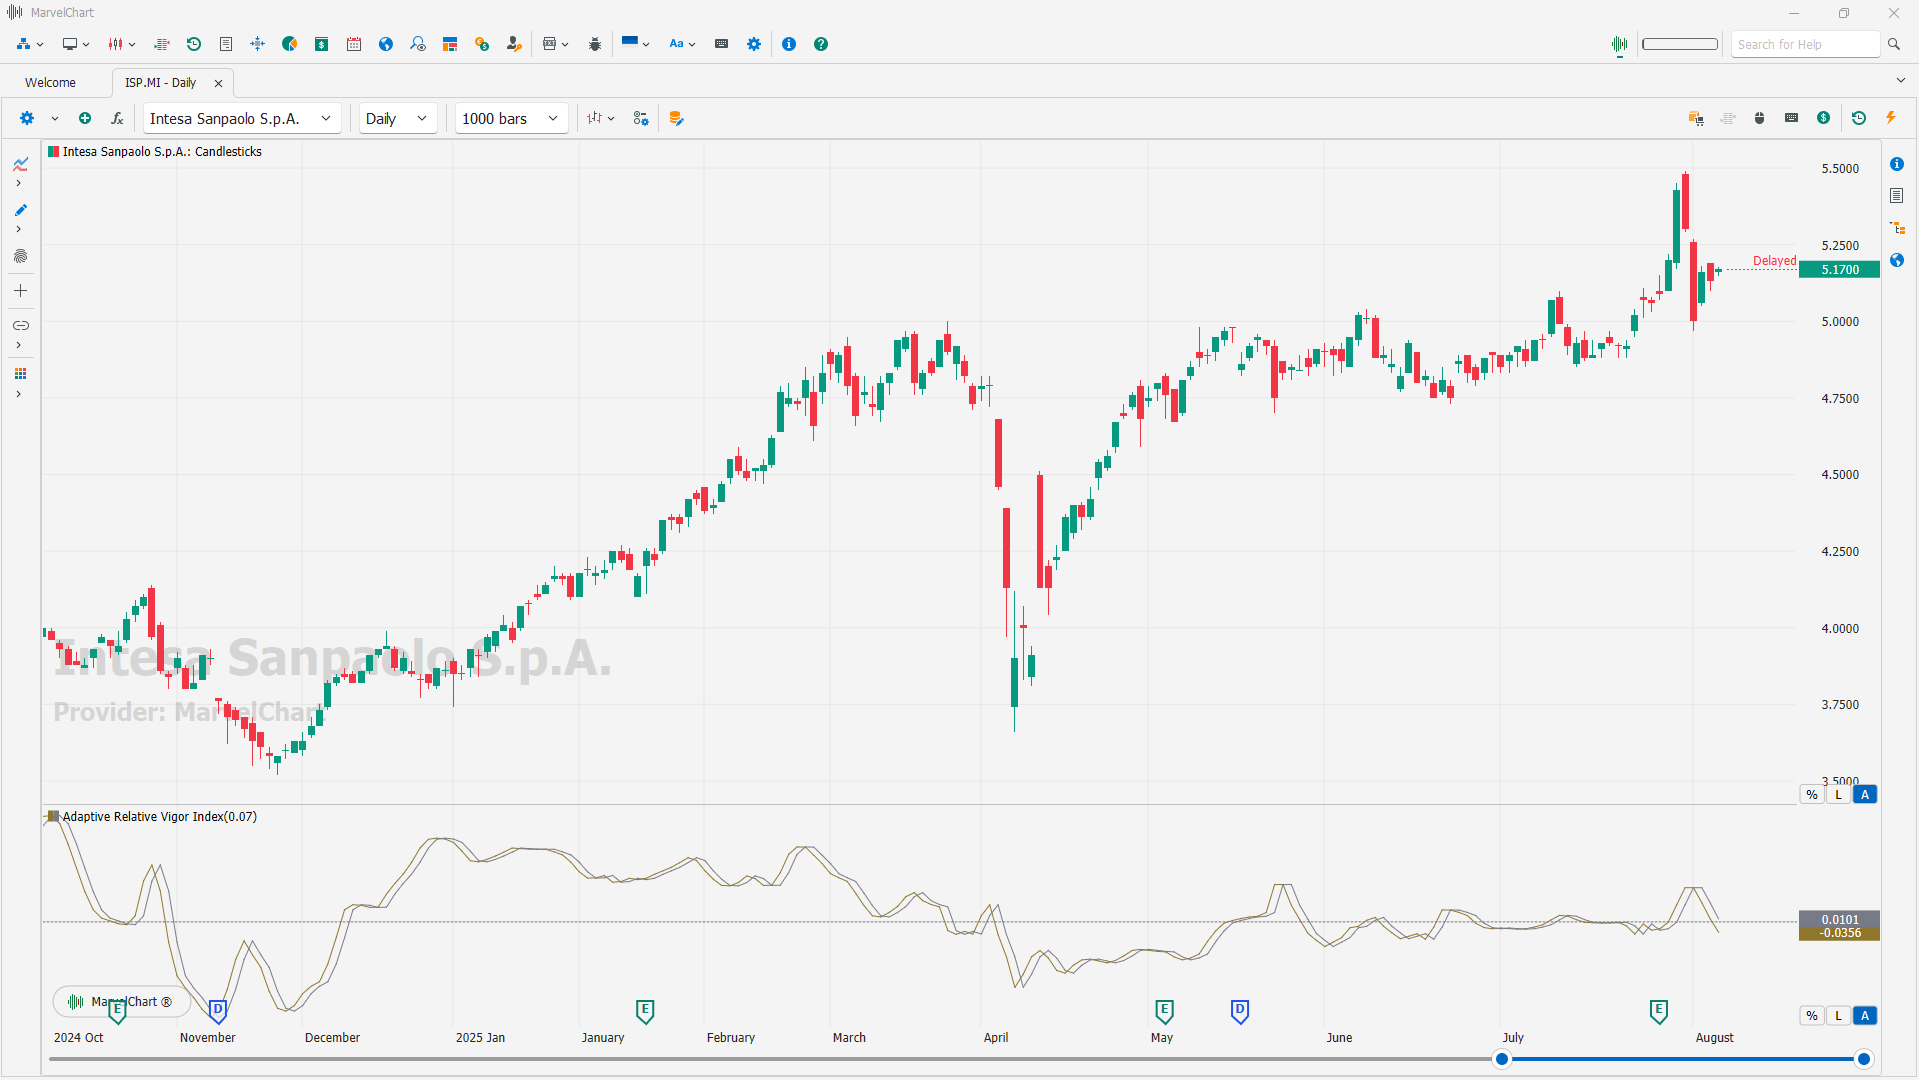1919x1080 pixels.
Task: Expand the tab list chevron at right
Action: [1900, 80]
